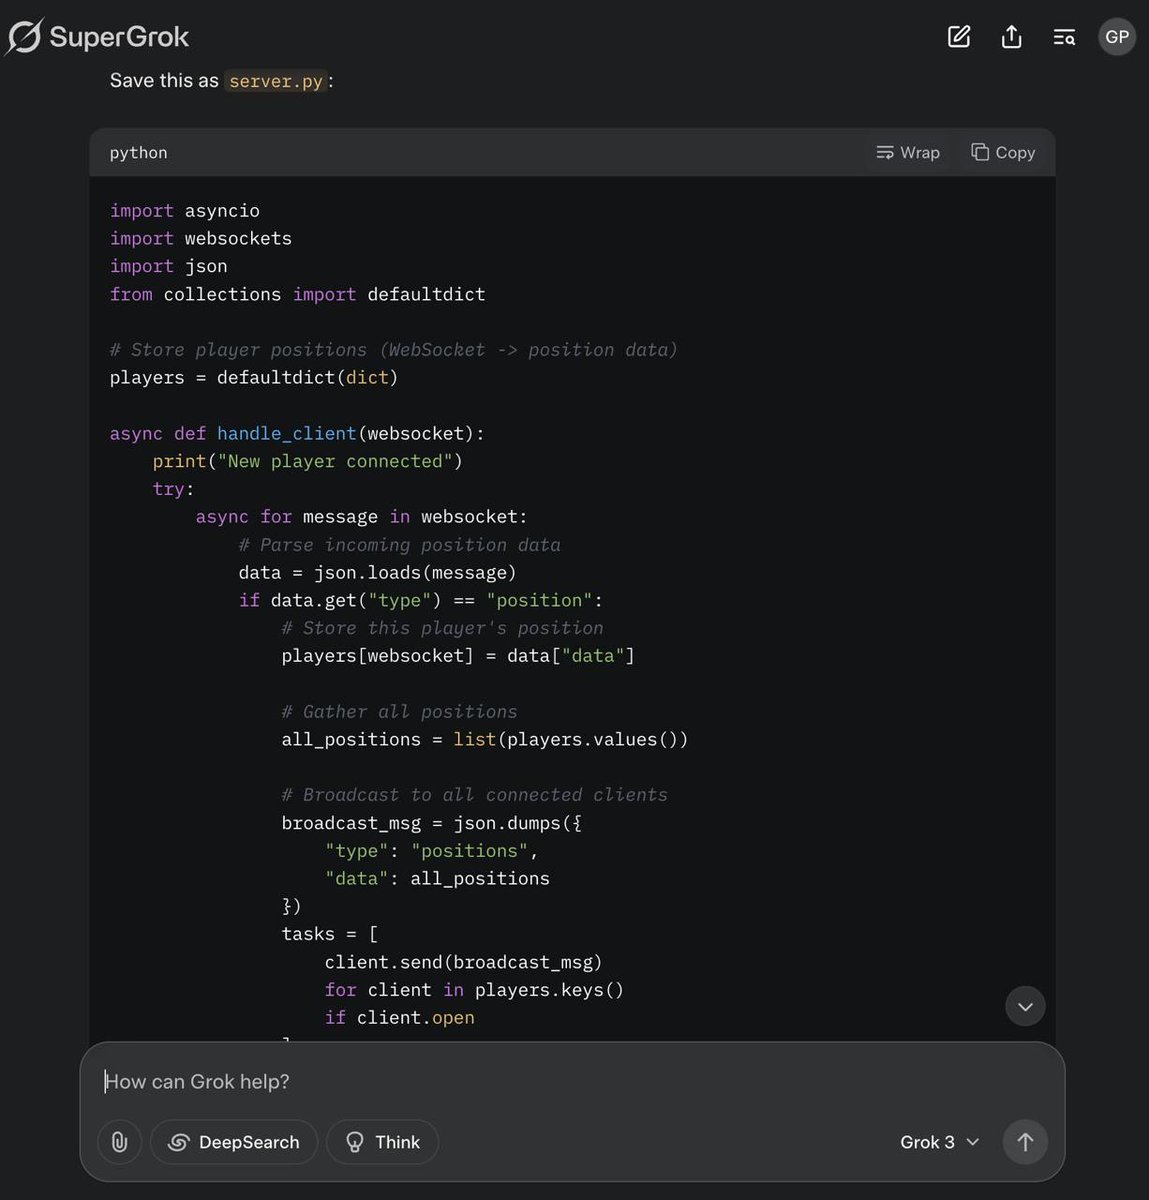Click the send arrow button
The width and height of the screenshot is (1149, 1200).
click(x=1025, y=1142)
